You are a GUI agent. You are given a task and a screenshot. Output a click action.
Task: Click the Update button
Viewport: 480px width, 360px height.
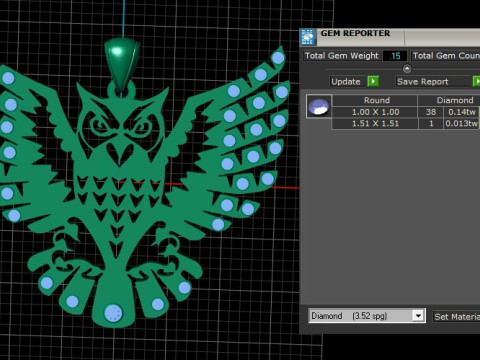click(346, 82)
